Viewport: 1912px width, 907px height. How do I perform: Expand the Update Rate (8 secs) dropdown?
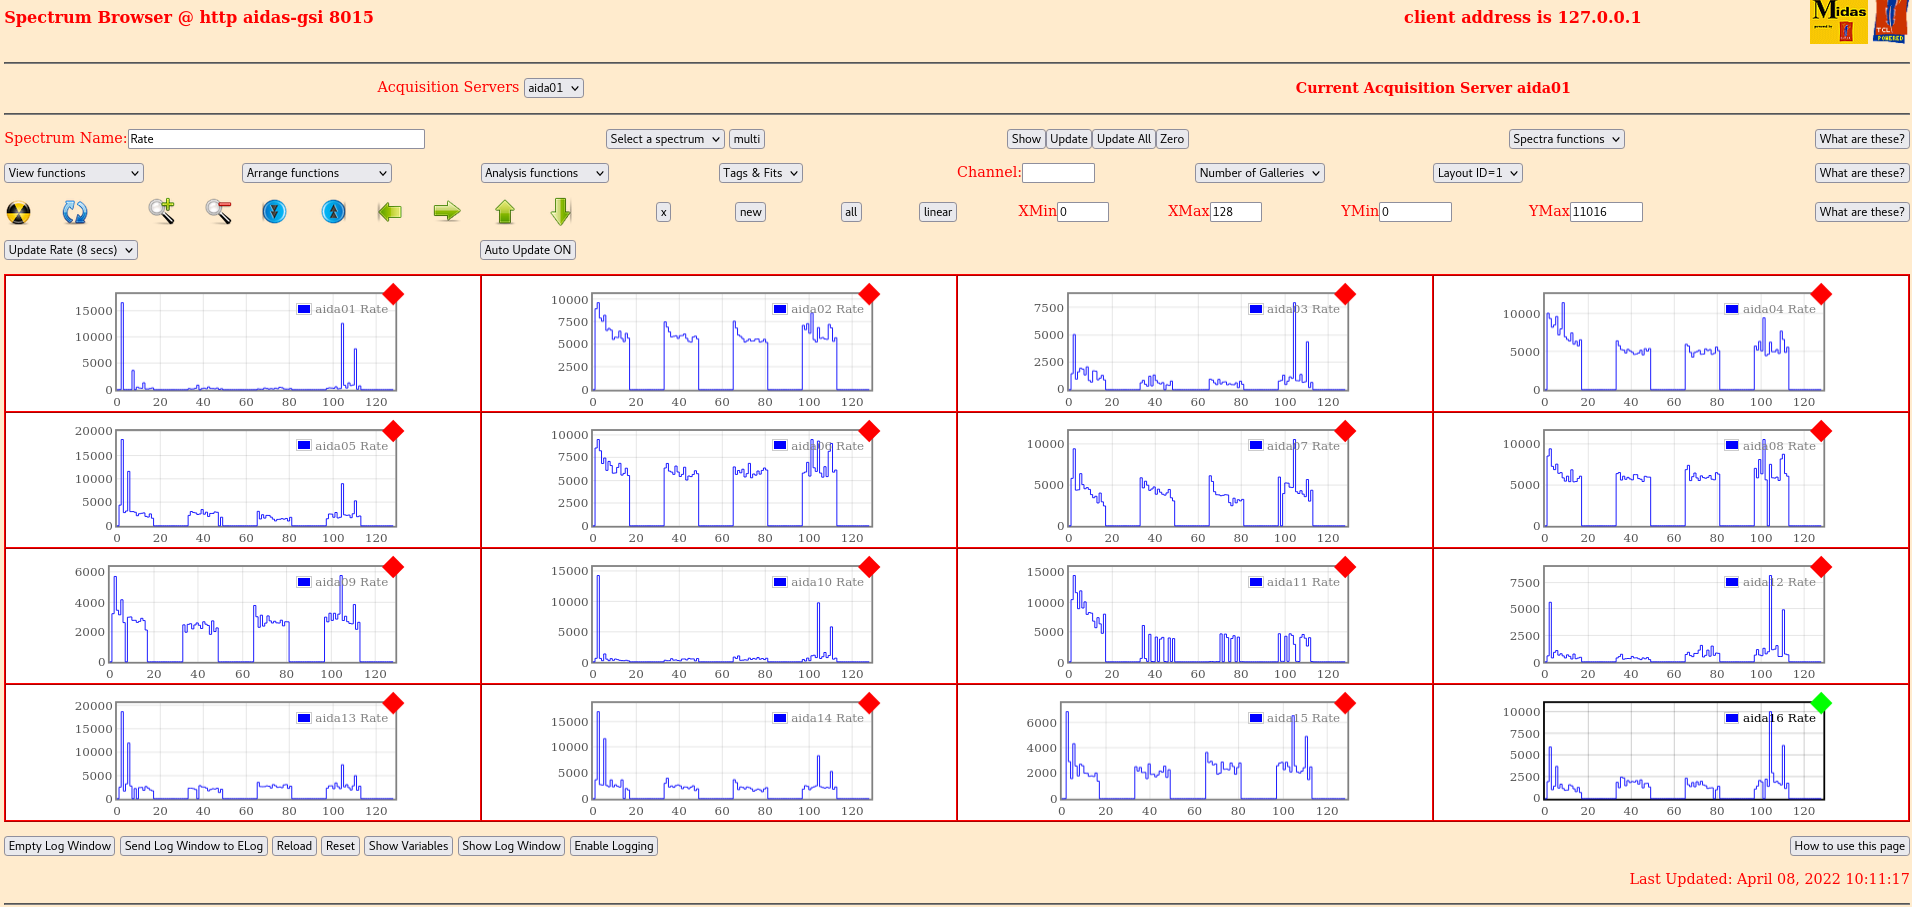(x=71, y=250)
